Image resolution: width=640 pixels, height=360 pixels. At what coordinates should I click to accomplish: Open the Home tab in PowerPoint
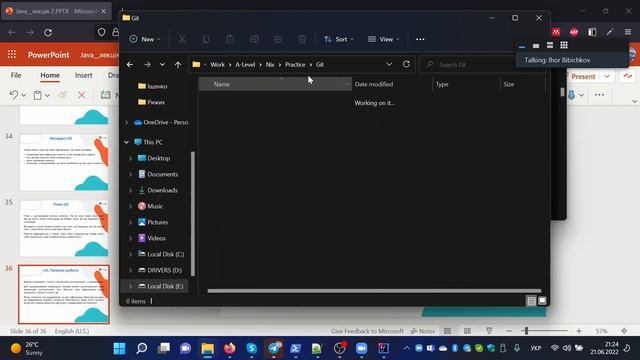coord(50,75)
